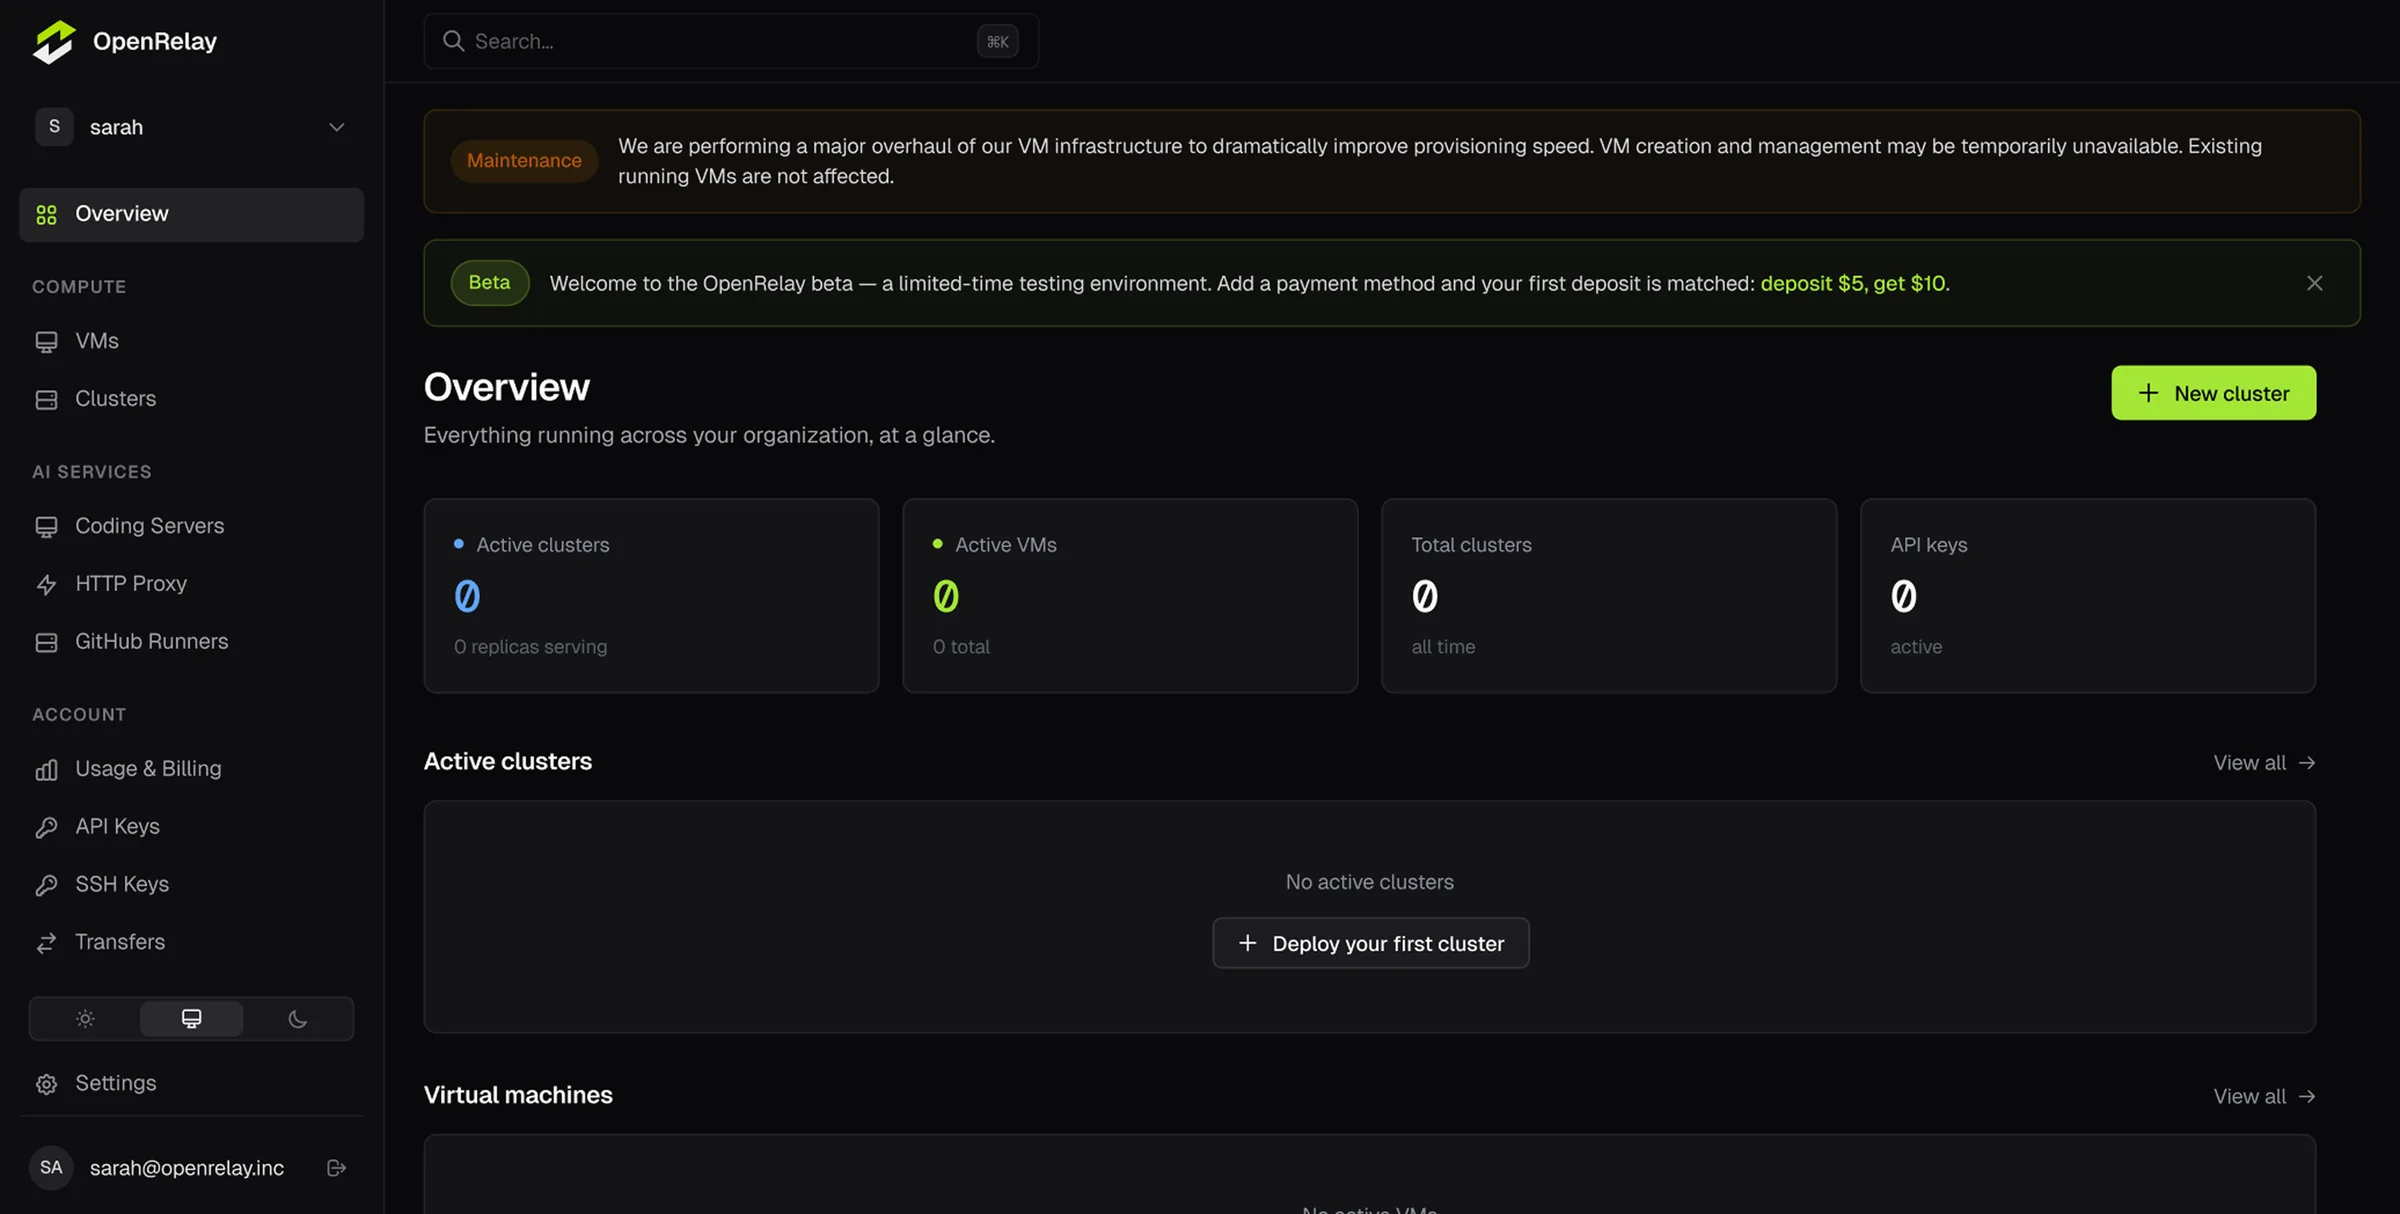Click the arrow next to Virtual machines View all
2400x1214 pixels.
point(2307,1097)
